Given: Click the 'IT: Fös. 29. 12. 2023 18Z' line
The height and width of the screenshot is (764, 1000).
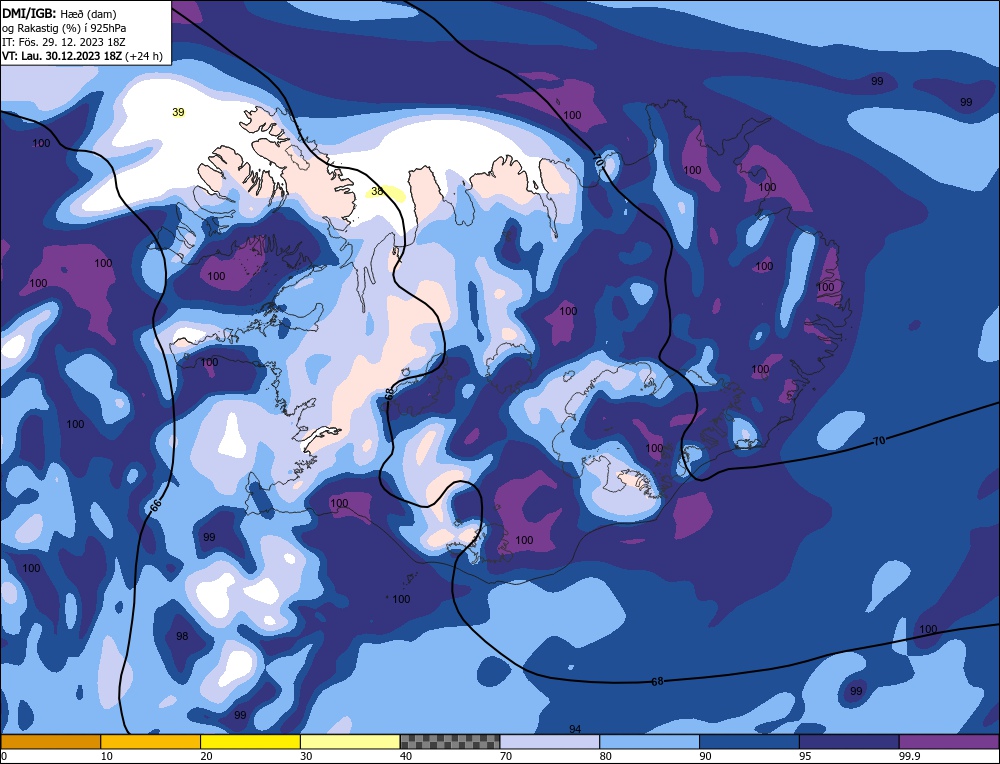Looking at the screenshot, I should [x=64, y=42].
